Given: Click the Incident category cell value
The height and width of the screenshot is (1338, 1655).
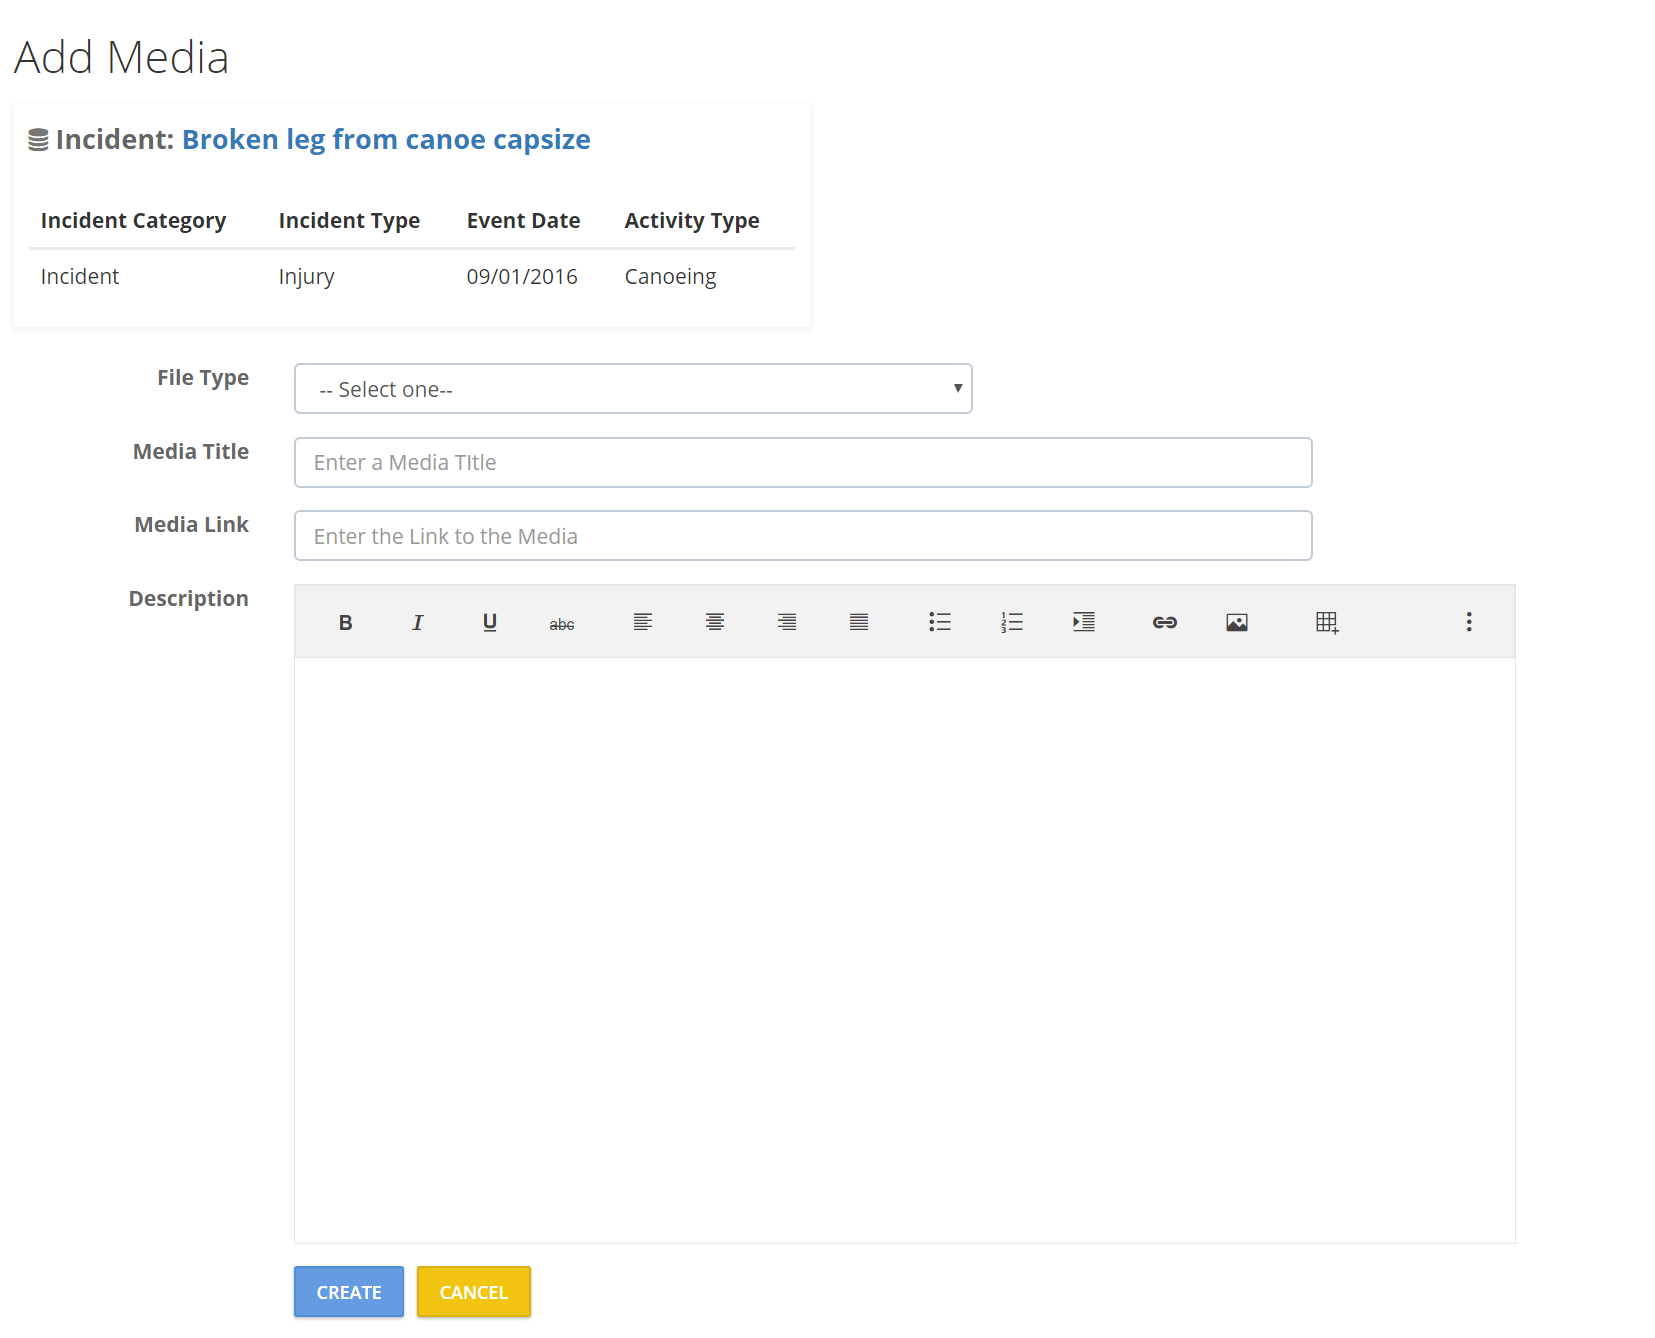Looking at the screenshot, I should click(x=80, y=277).
